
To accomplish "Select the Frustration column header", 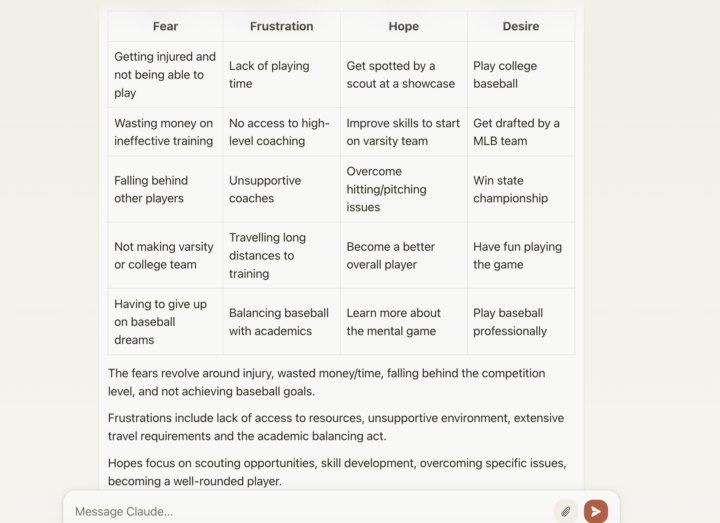I will point(281,26).
